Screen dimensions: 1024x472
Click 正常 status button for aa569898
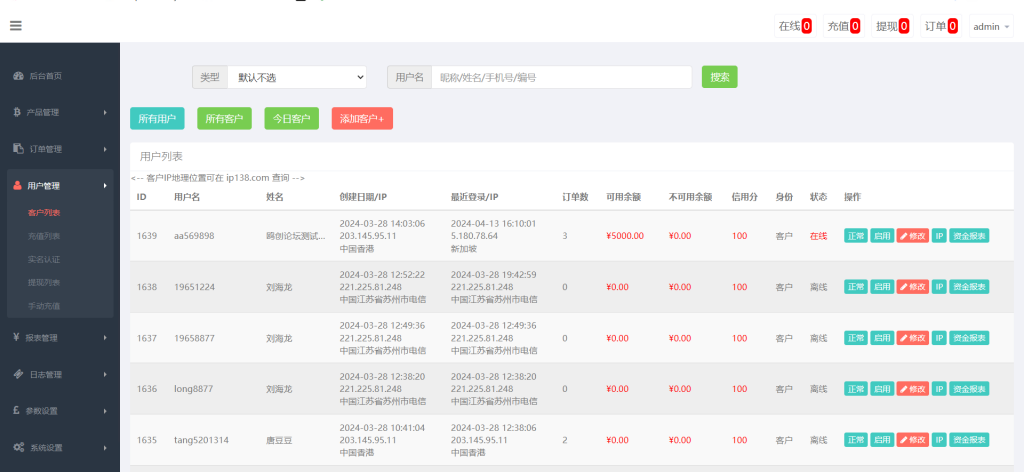click(x=856, y=236)
